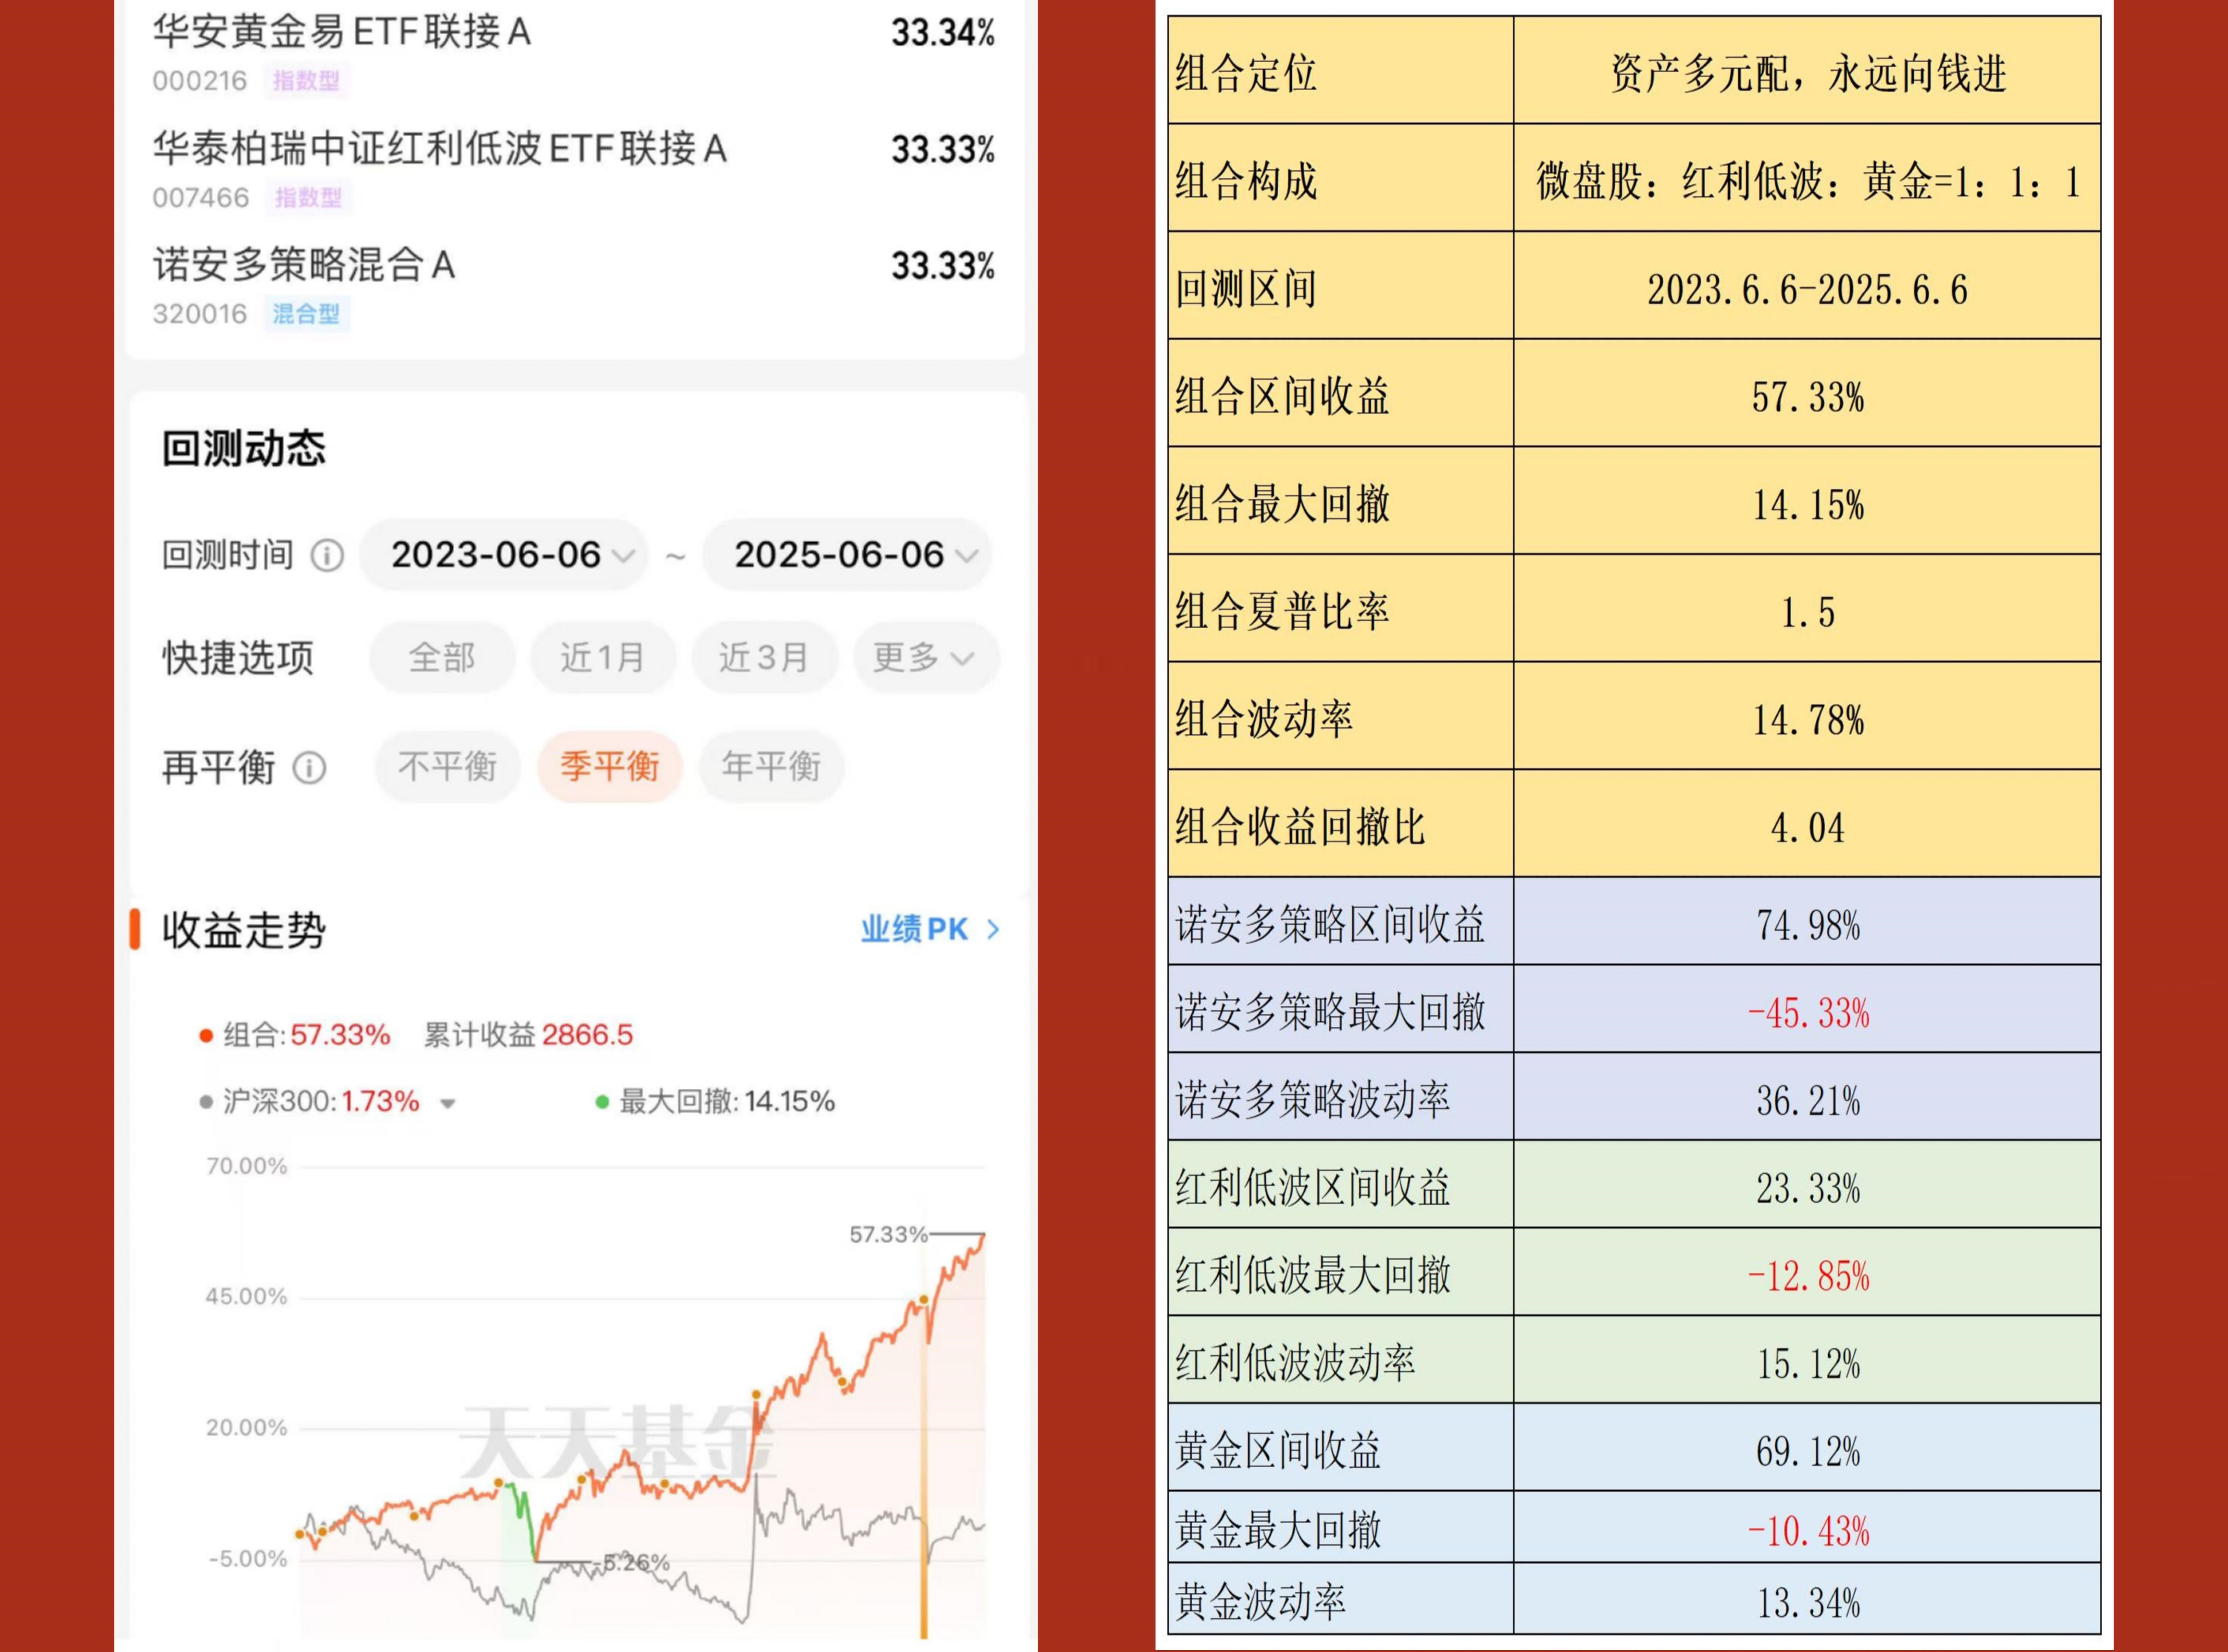Open the 回测时间 info icon
Image resolution: width=2228 pixels, height=1652 pixels.
pyautogui.click(x=327, y=555)
